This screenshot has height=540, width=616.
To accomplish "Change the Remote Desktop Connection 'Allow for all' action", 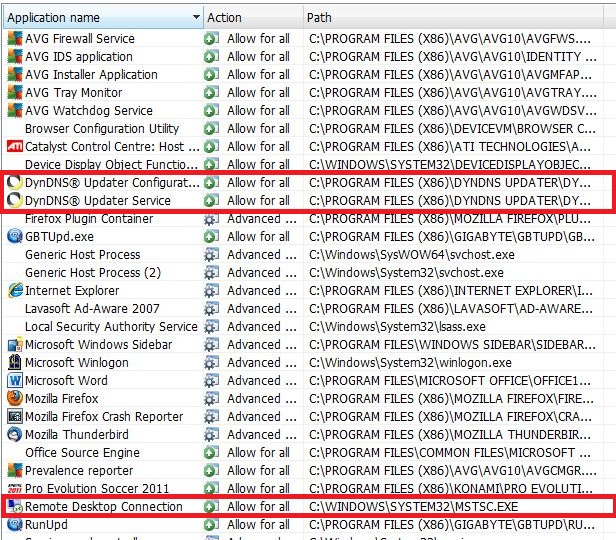I will 258,507.
